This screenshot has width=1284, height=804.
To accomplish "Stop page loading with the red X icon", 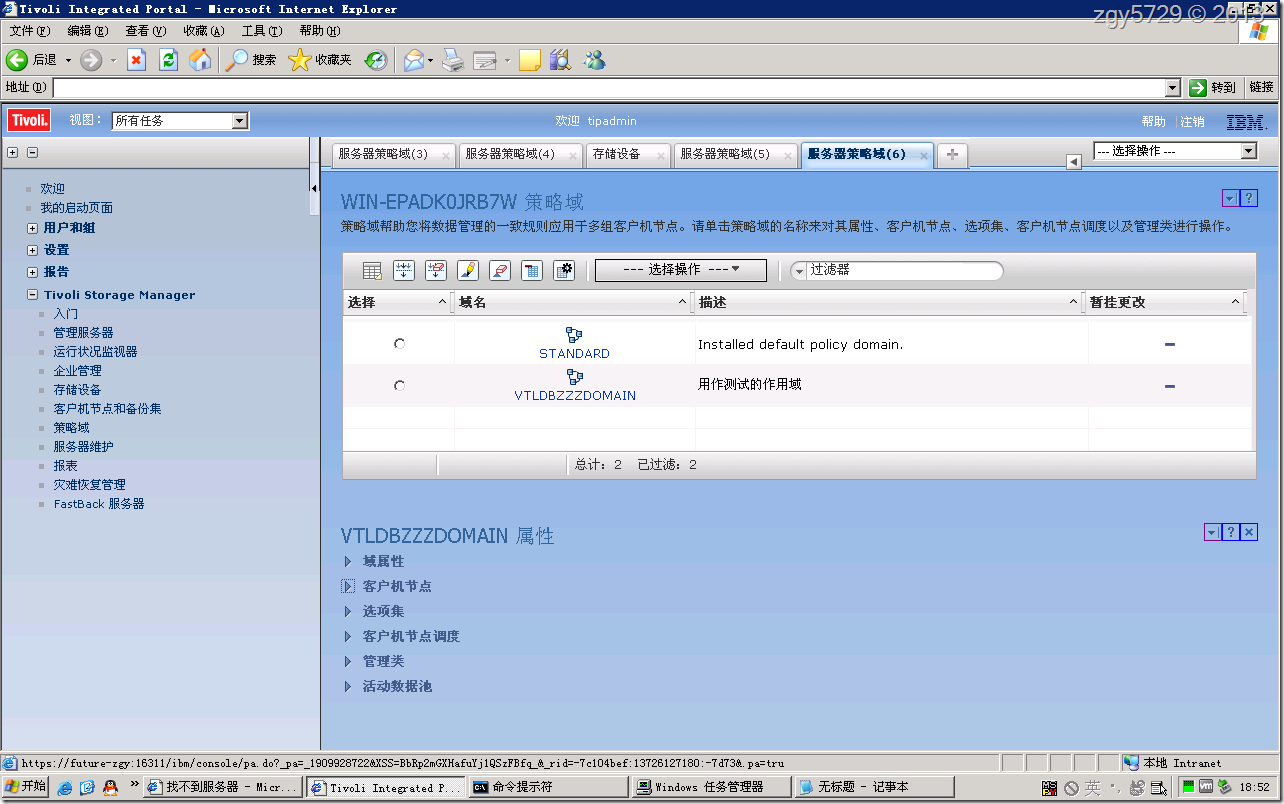I will pyautogui.click(x=137, y=60).
